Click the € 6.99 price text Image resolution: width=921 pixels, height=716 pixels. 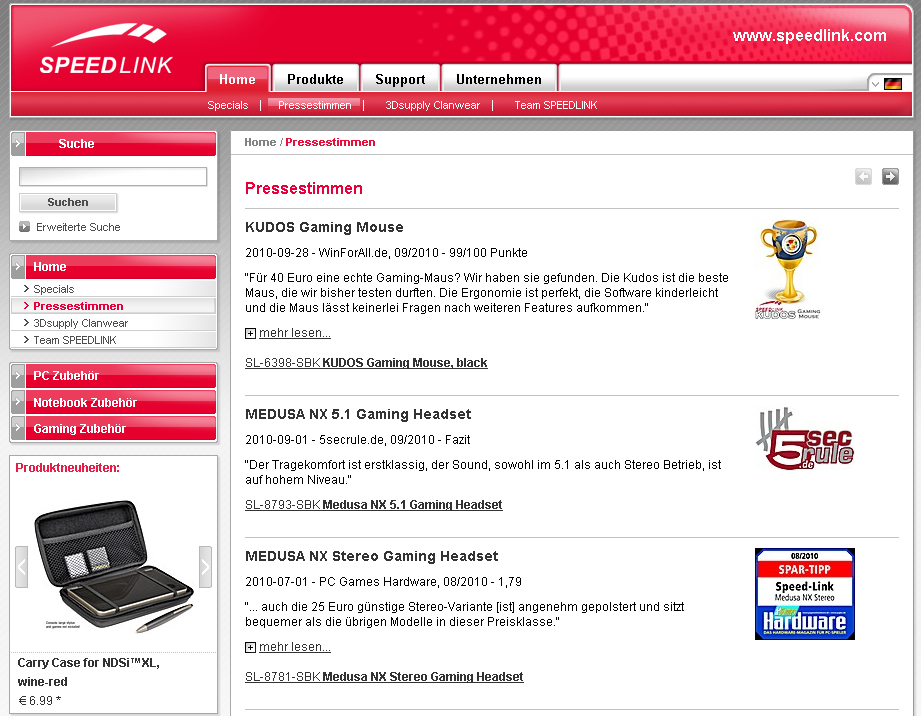[x=39, y=701]
